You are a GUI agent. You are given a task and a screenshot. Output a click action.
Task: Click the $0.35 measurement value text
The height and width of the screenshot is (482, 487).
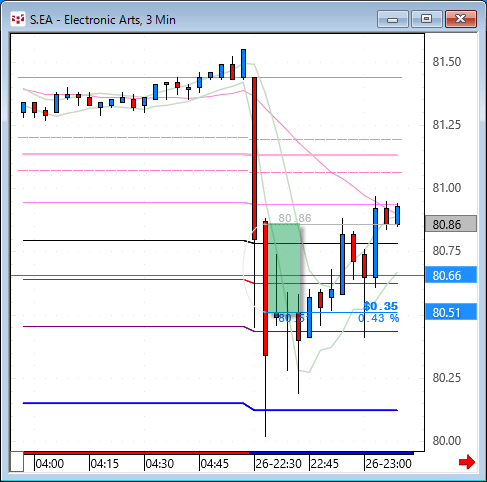tap(381, 306)
